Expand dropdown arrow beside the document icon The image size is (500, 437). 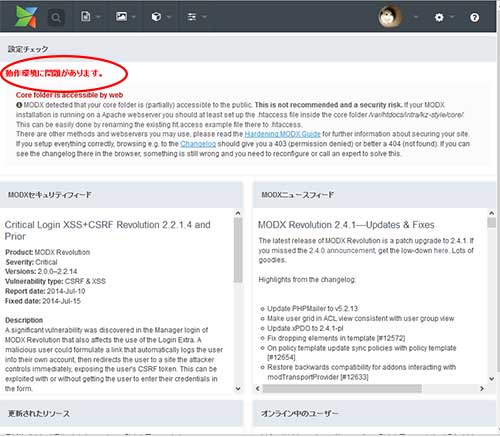coord(98,17)
